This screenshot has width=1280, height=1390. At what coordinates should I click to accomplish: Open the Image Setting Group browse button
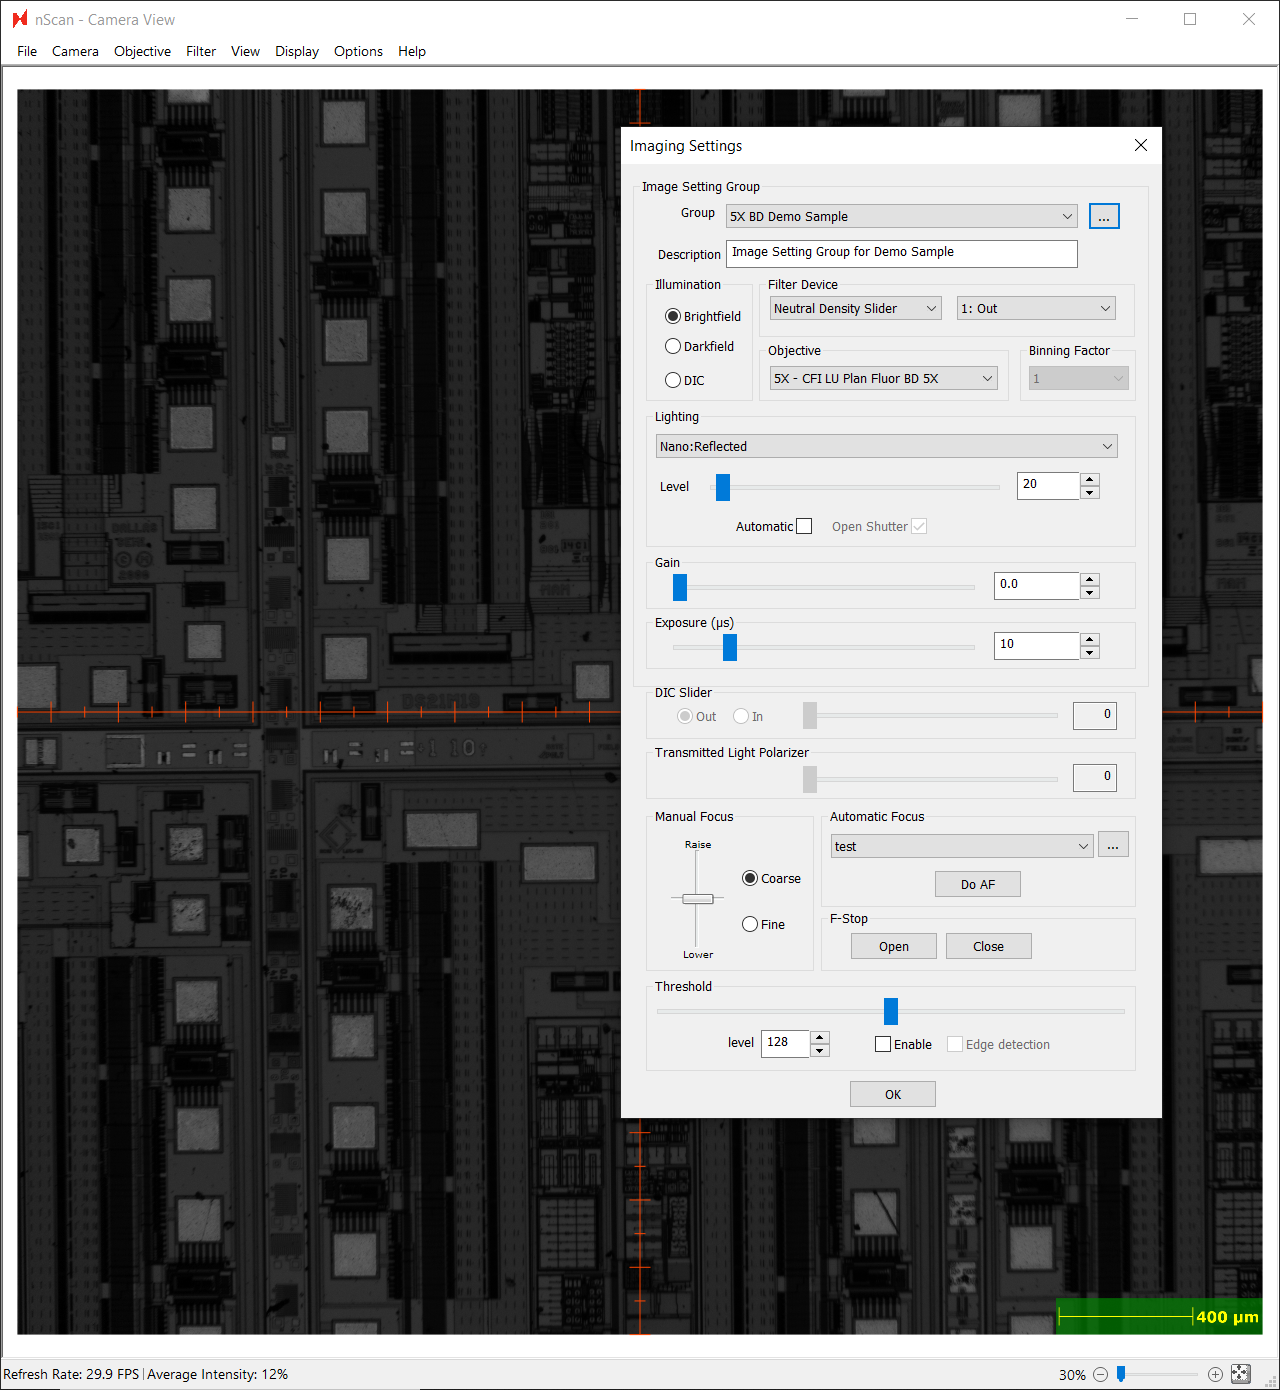click(x=1104, y=217)
